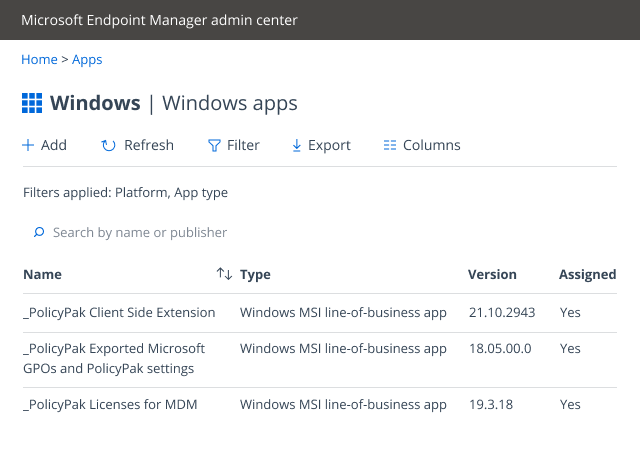Sort by the Assigned column header
This screenshot has height=450, width=640.
pyautogui.click(x=587, y=274)
